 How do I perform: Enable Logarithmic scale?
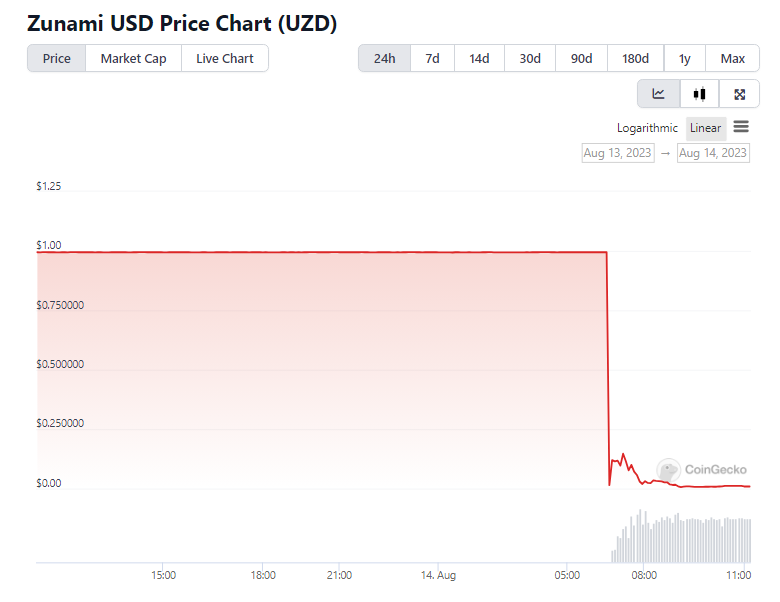tap(647, 128)
